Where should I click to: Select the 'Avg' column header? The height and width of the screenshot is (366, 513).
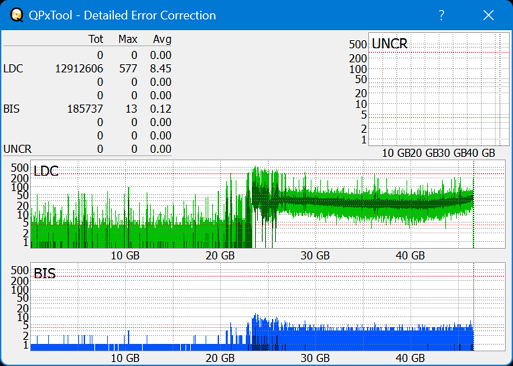click(162, 39)
